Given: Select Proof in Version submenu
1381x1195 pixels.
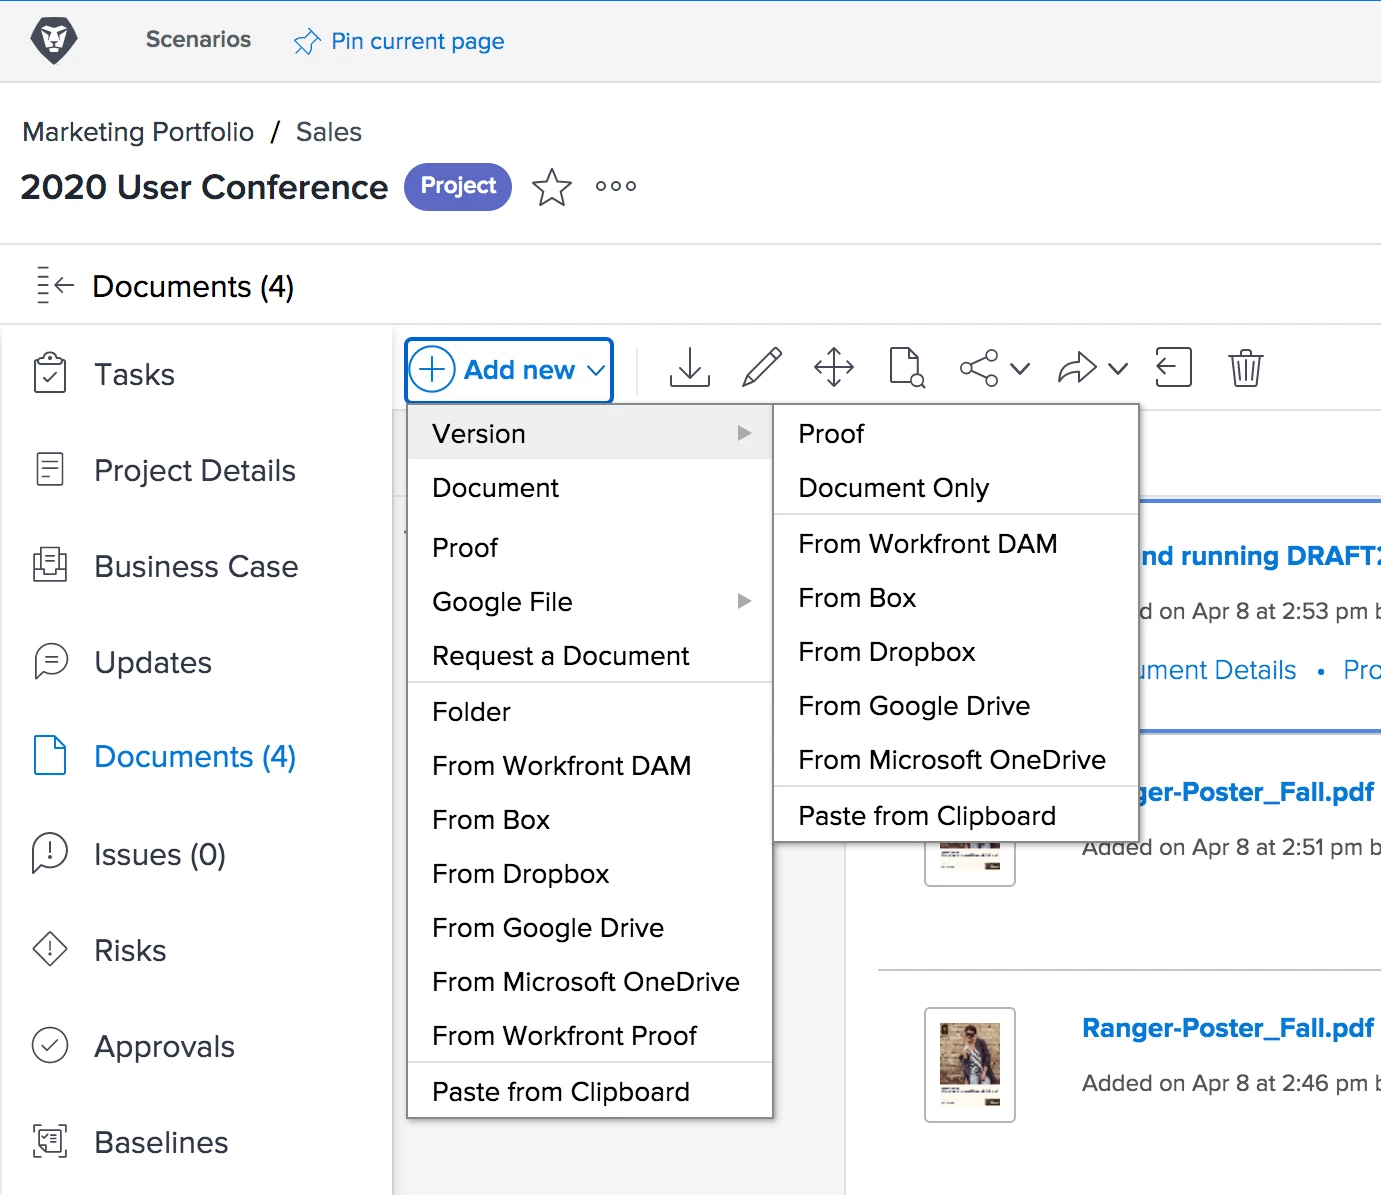Looking at the screenshot, I should pyautogui.click(x=956, y=434).
